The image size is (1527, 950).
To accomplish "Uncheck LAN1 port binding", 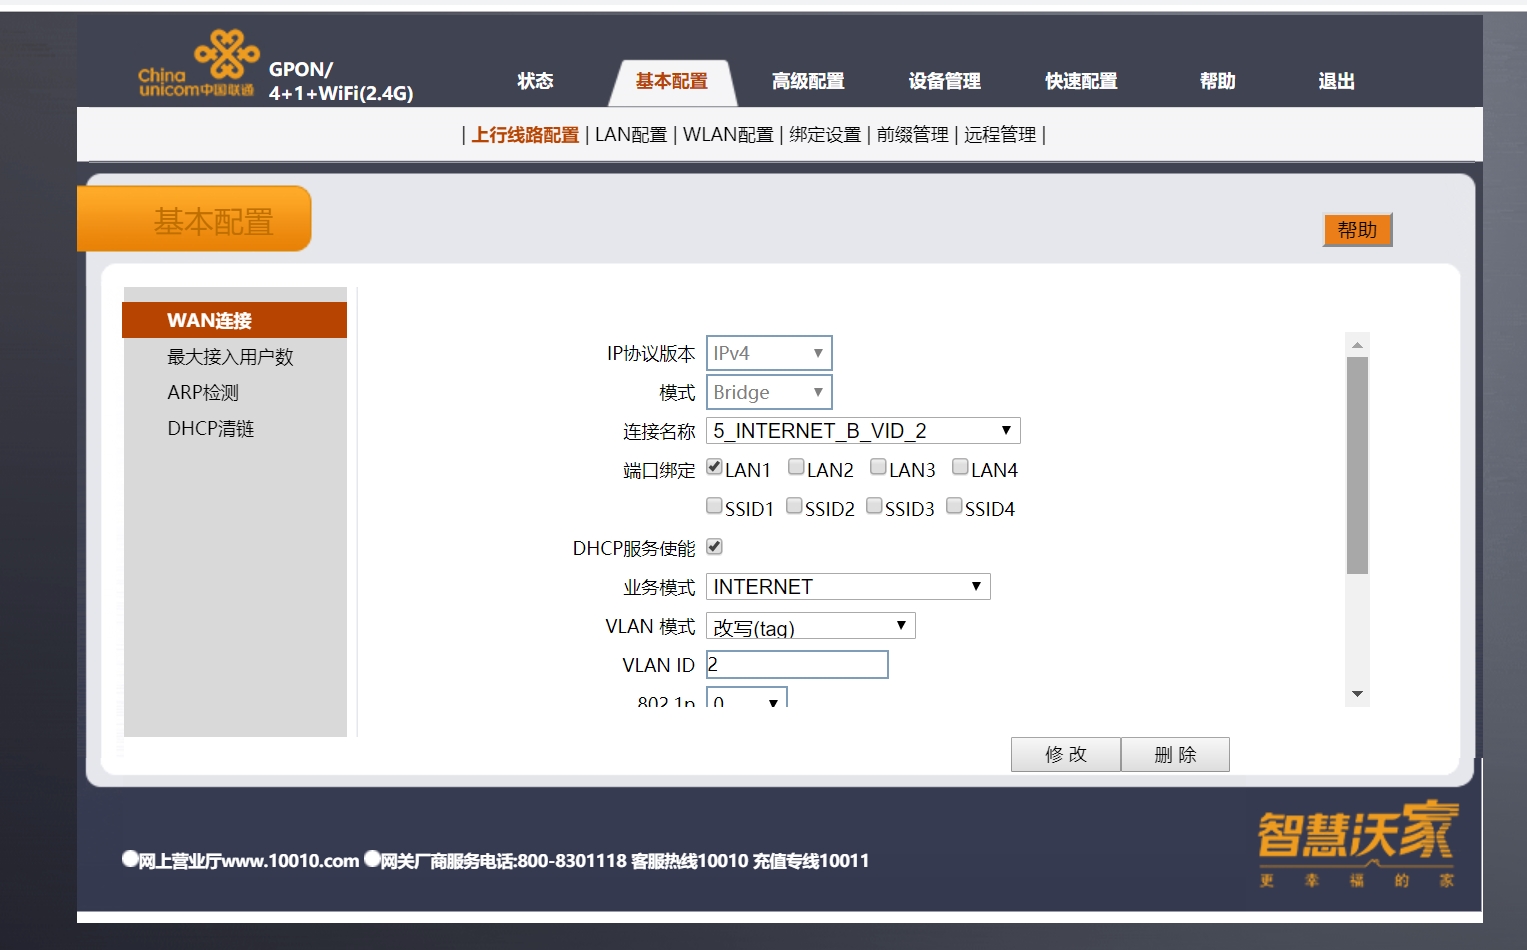I will pyautogui.click(x=714, y=467).
